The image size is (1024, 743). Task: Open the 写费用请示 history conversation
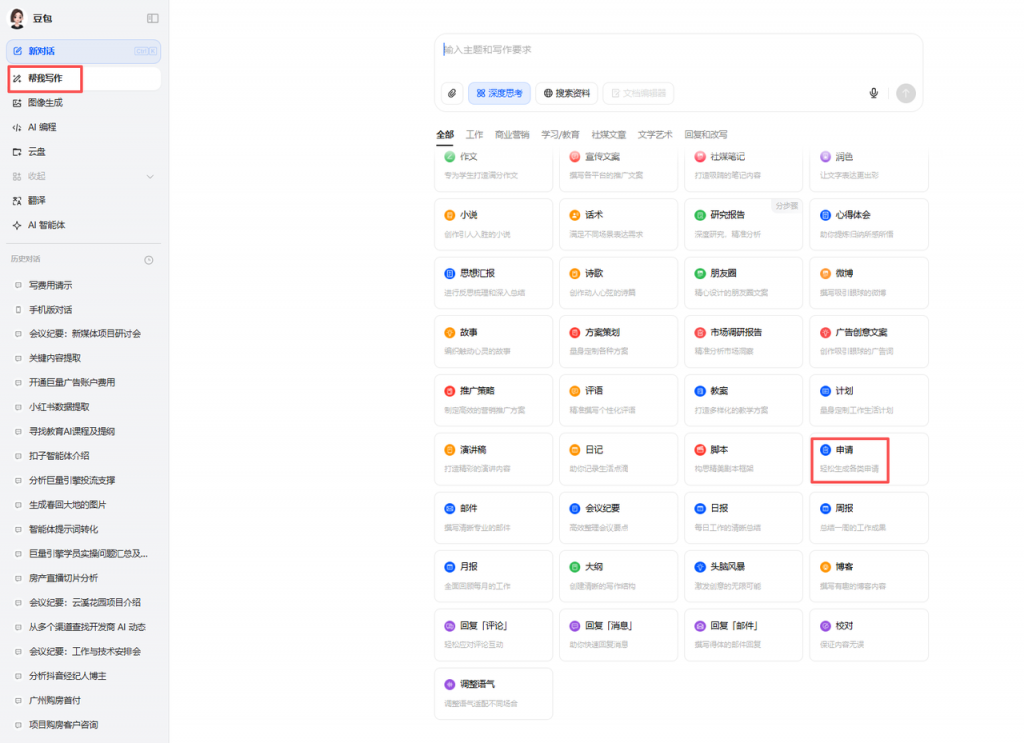click(50, 285)
